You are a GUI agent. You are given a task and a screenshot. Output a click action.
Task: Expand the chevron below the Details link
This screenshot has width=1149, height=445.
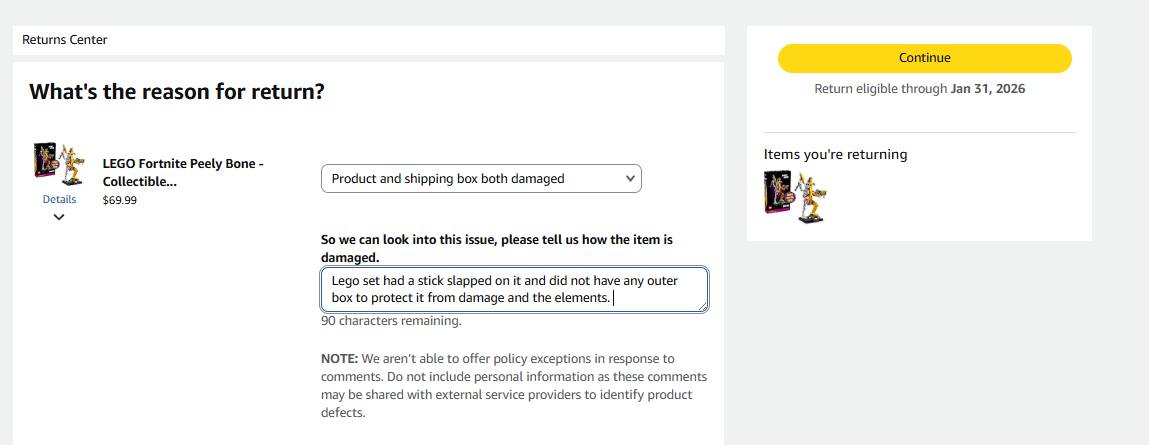pyautogui.click(x=59, y=217)
